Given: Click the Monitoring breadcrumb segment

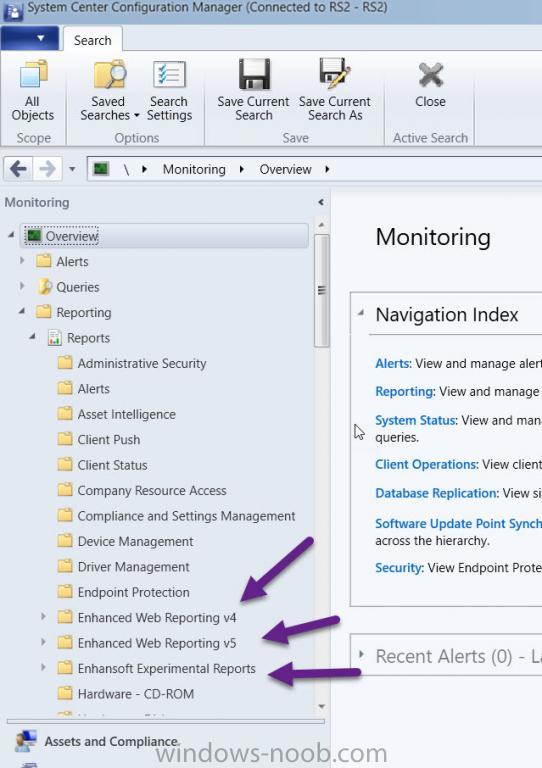Looking at the screenshot, I should [x=194, y=169].
